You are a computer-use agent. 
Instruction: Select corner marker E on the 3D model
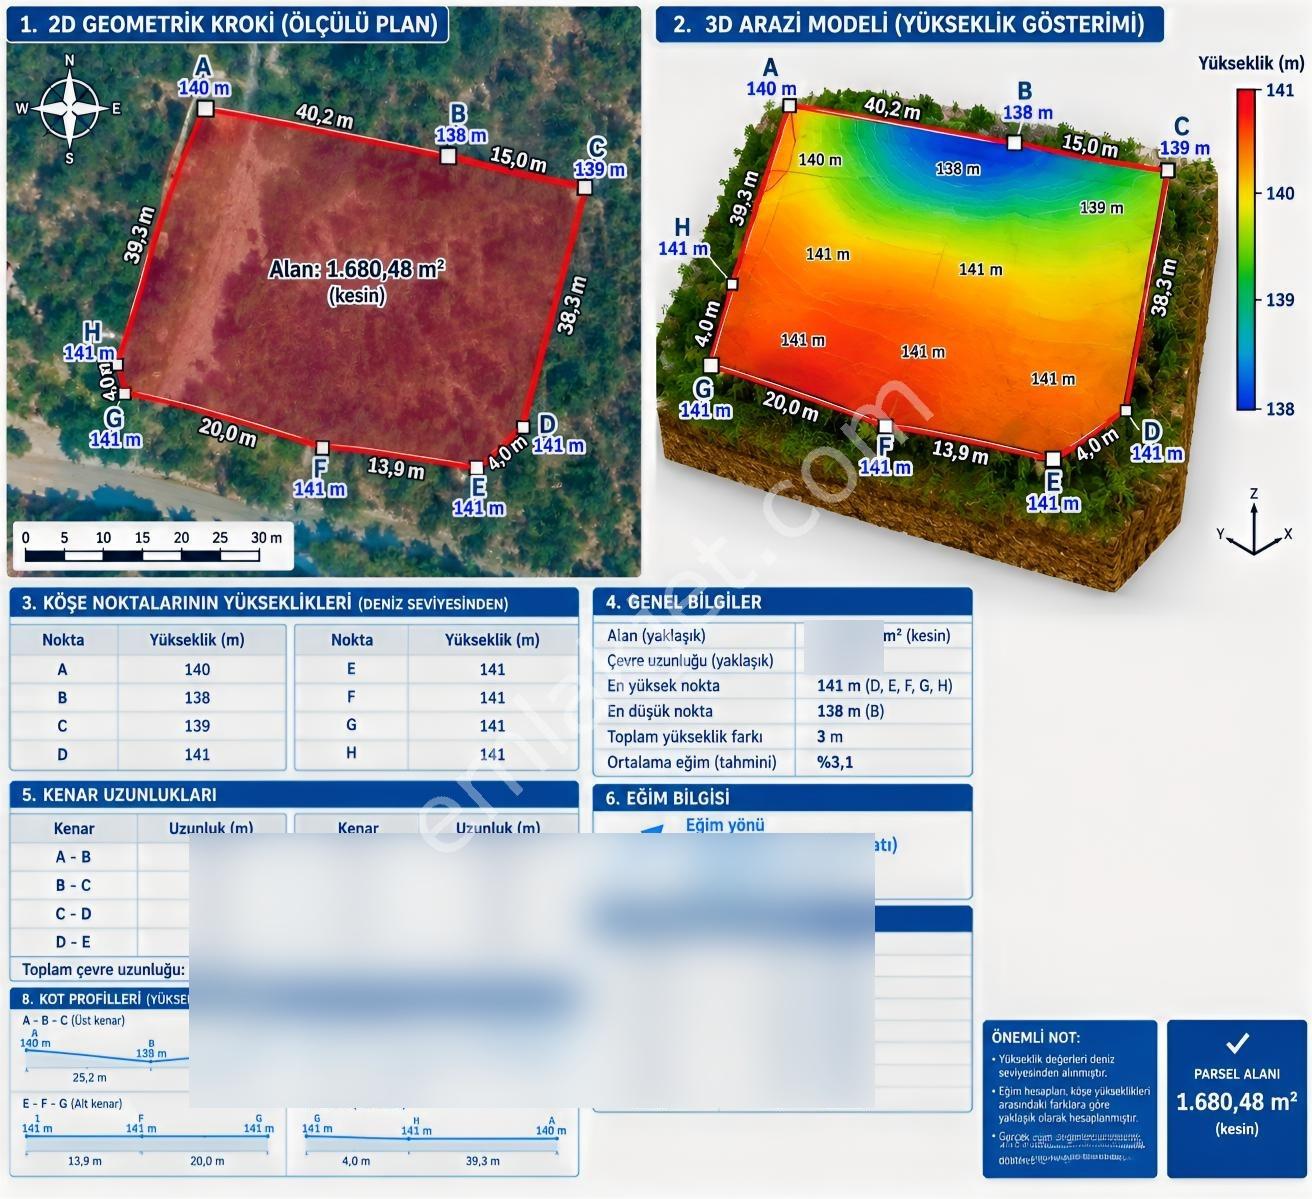point(1052,459)
